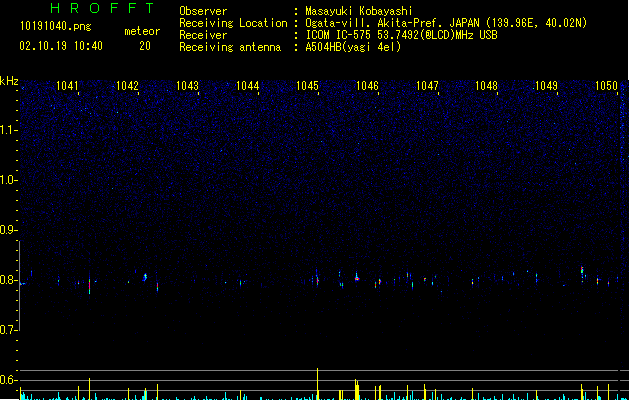Click the 0.6 kHz frequency label
The height and width of the screenshot is (400, 629).
click(8, 380)
